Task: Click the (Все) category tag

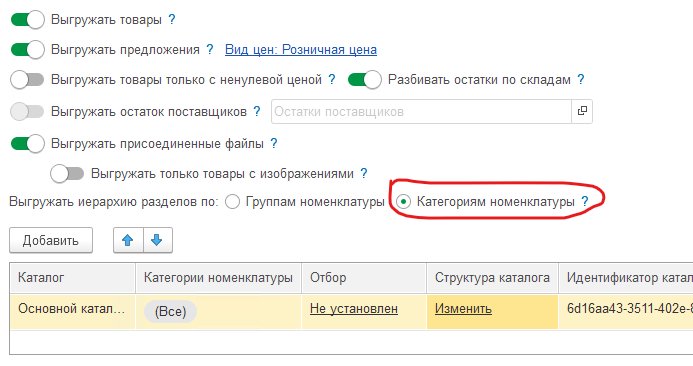Action: click(170, 312)
